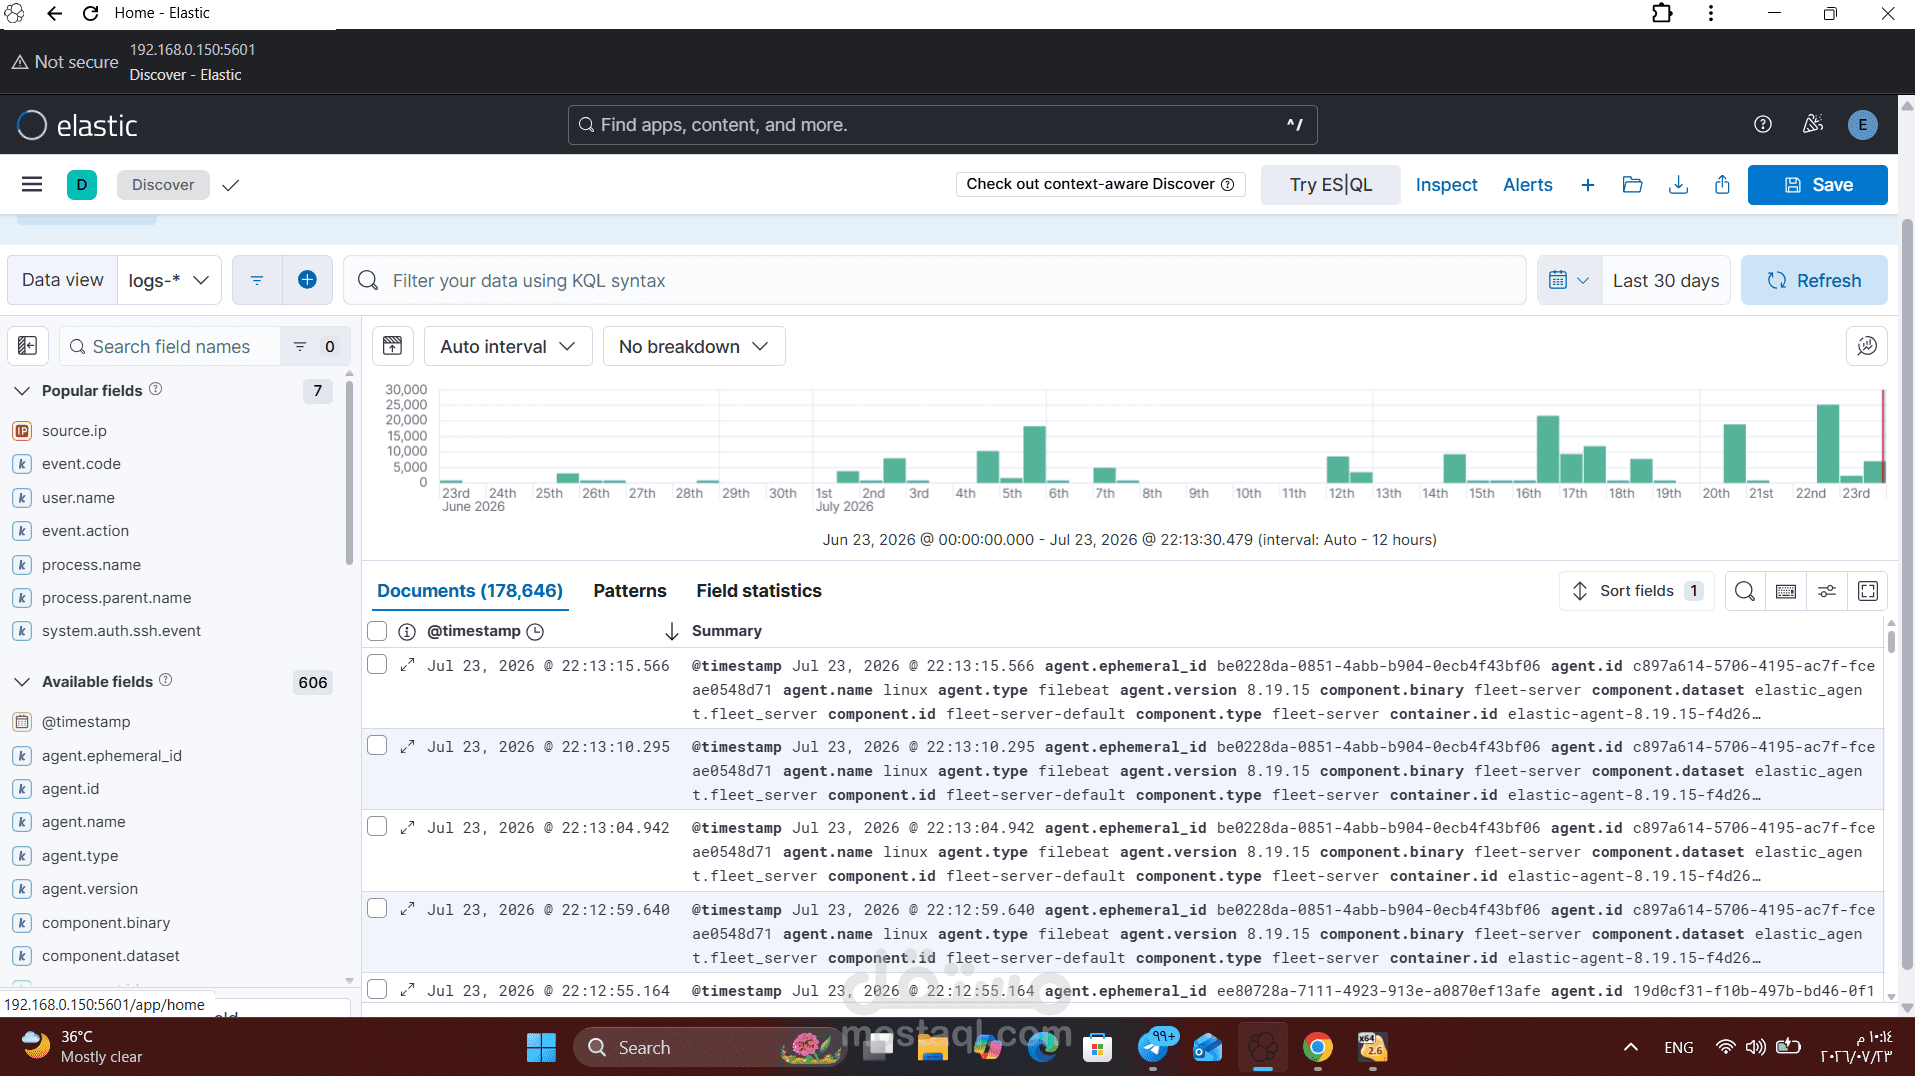This screenshot has width=1915, height=1076.
Task: Select the row at 22:13:04.942
Action: [377, 826]
